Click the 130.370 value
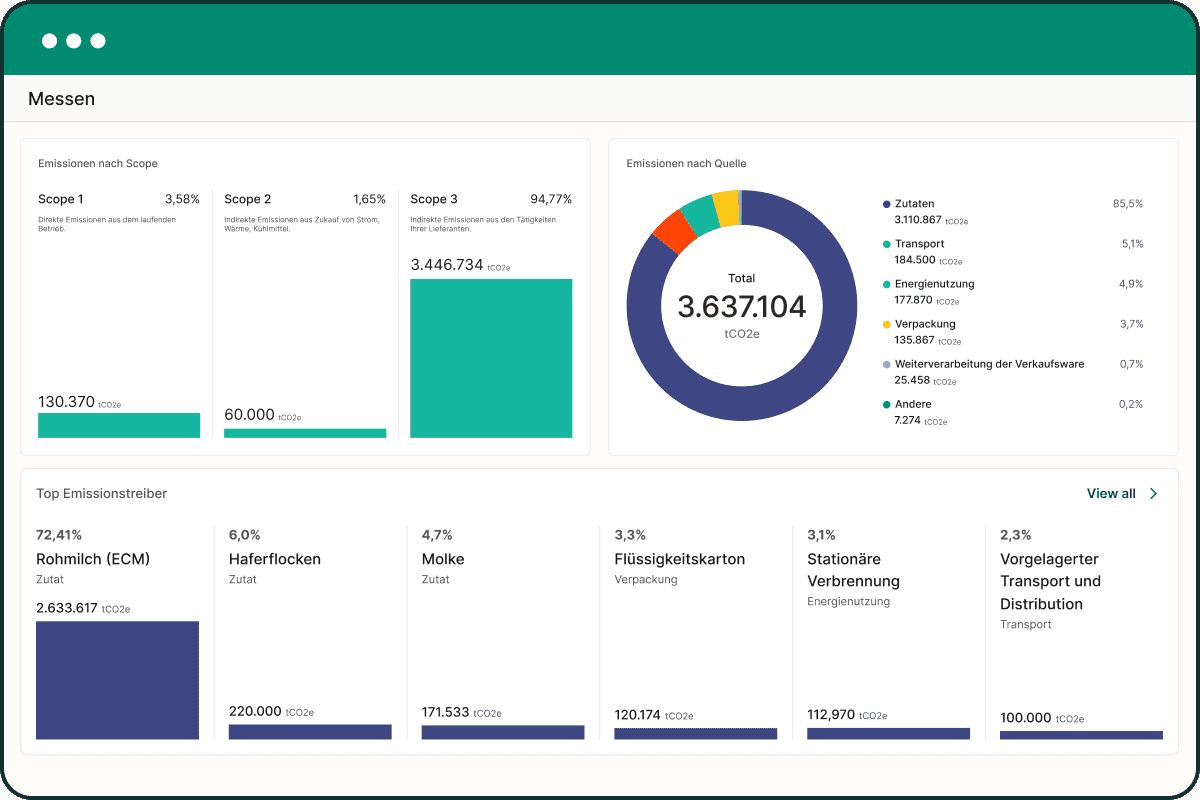 click(x=66, y=401)
